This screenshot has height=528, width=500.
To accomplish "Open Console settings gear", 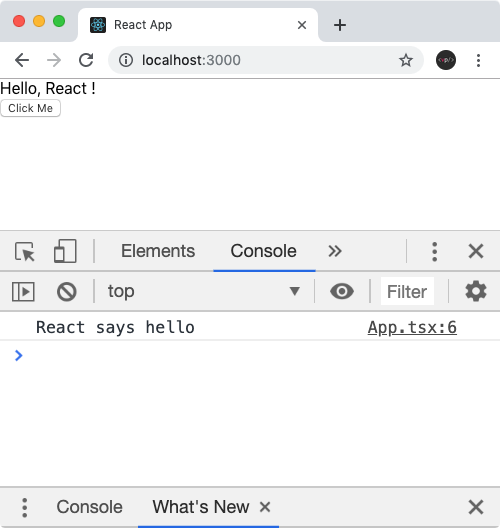I will (x=476, y=292).
